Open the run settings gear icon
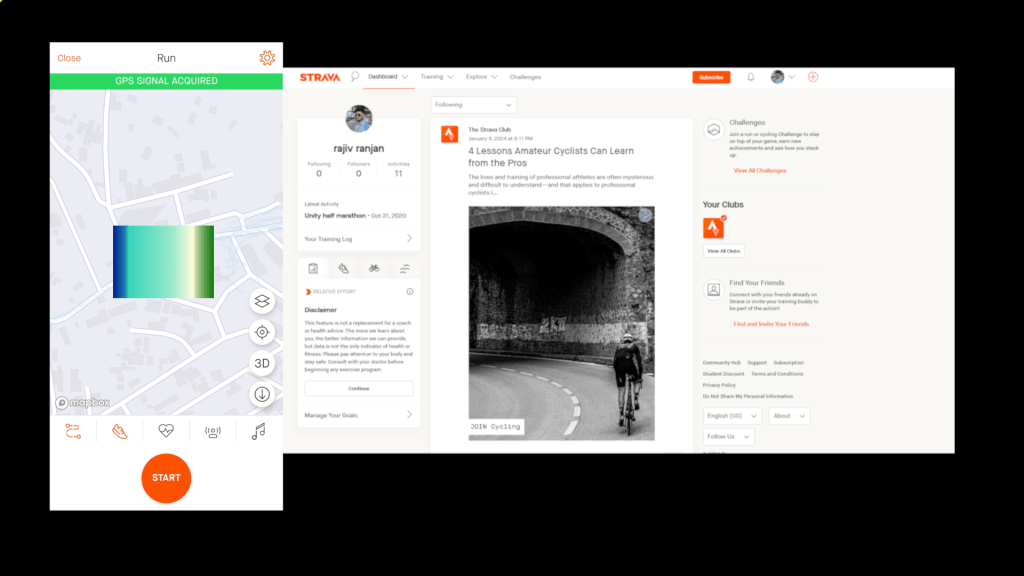1024x576 pixels. coord(267,58)
